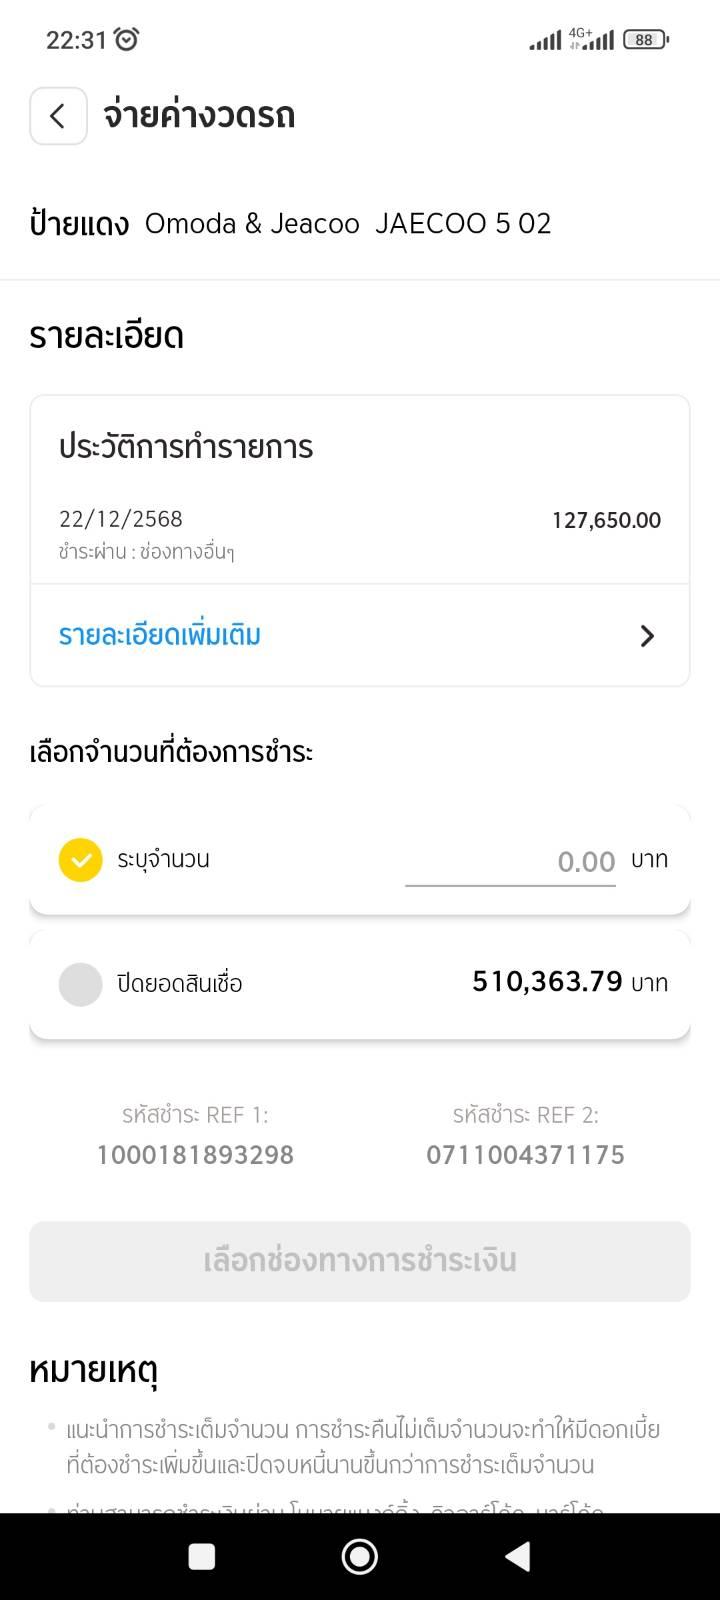
Task: Tap the amount input field 0.00
Action: (510, 862)
